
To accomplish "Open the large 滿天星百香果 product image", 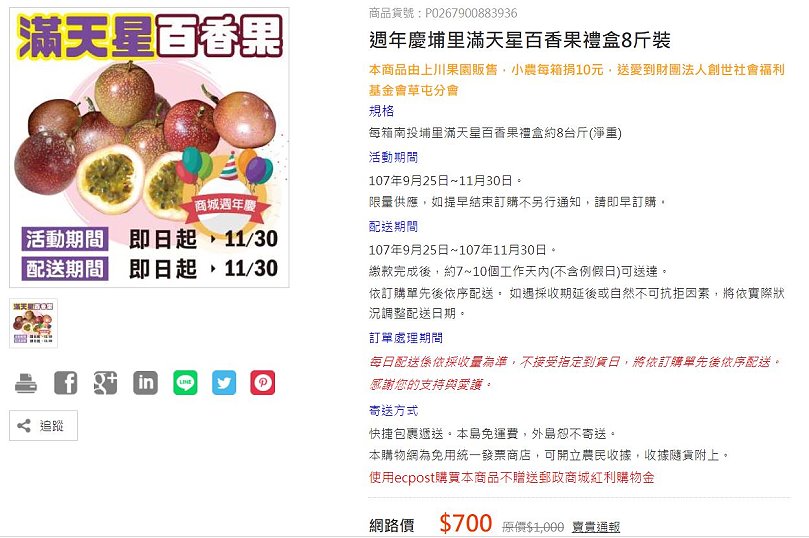I will [x=149, y=148].
